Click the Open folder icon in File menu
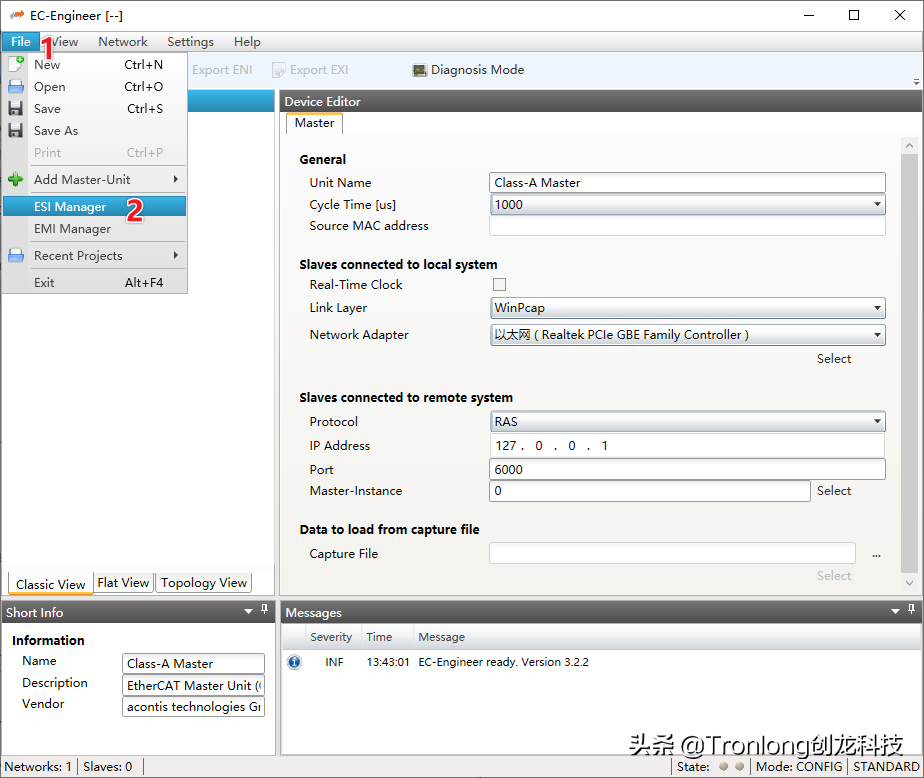Screen dimensions: 924x778 (x=15, y=86)
